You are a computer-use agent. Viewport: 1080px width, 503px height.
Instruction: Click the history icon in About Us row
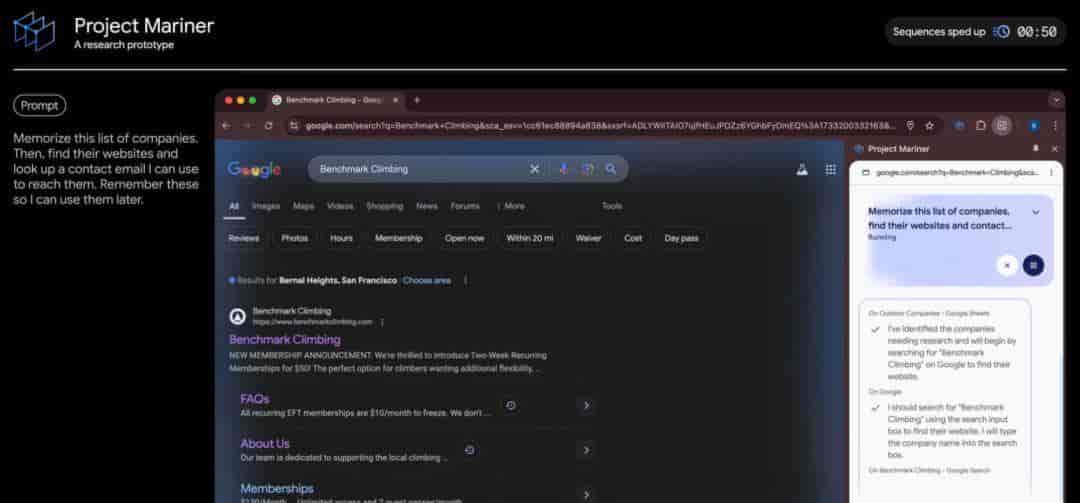(x=470, y=450)
